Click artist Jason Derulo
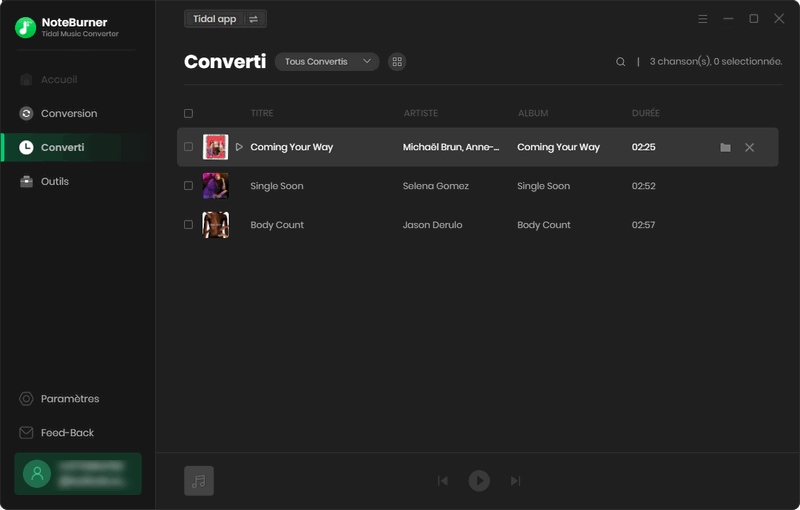The image size is (800, 510). click(x=432, y=225)
